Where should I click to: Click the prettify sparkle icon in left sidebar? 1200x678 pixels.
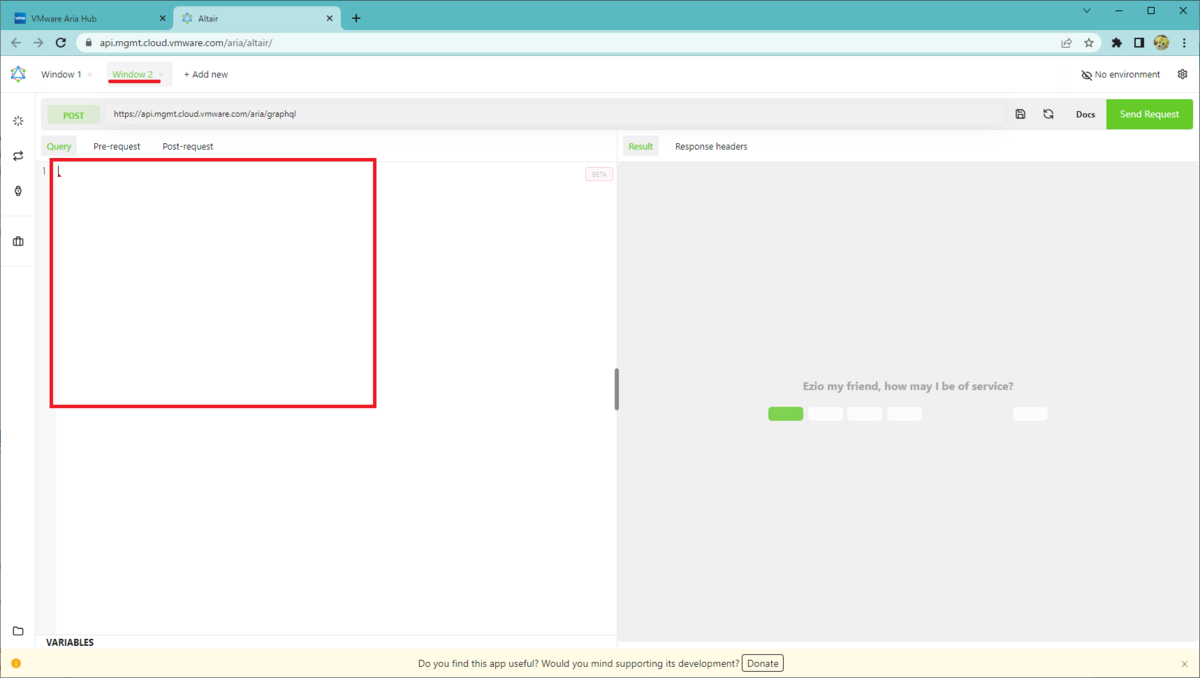pos(18,121)
